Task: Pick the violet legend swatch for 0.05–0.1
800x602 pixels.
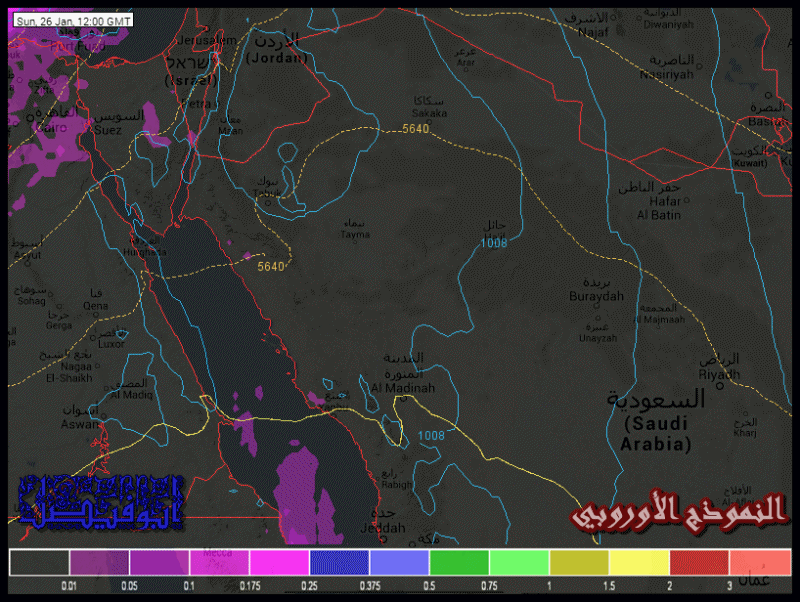Action: (159, 562)
